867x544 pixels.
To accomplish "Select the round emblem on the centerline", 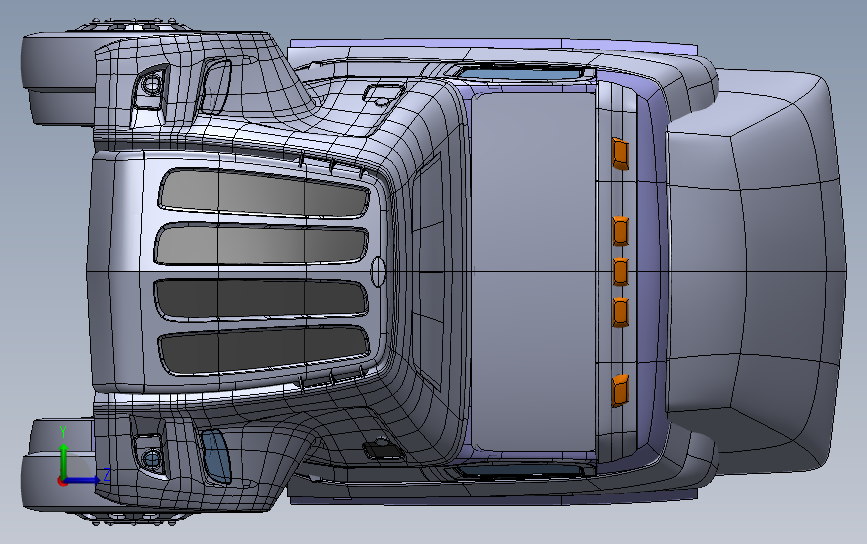I will tap(378, 271).
